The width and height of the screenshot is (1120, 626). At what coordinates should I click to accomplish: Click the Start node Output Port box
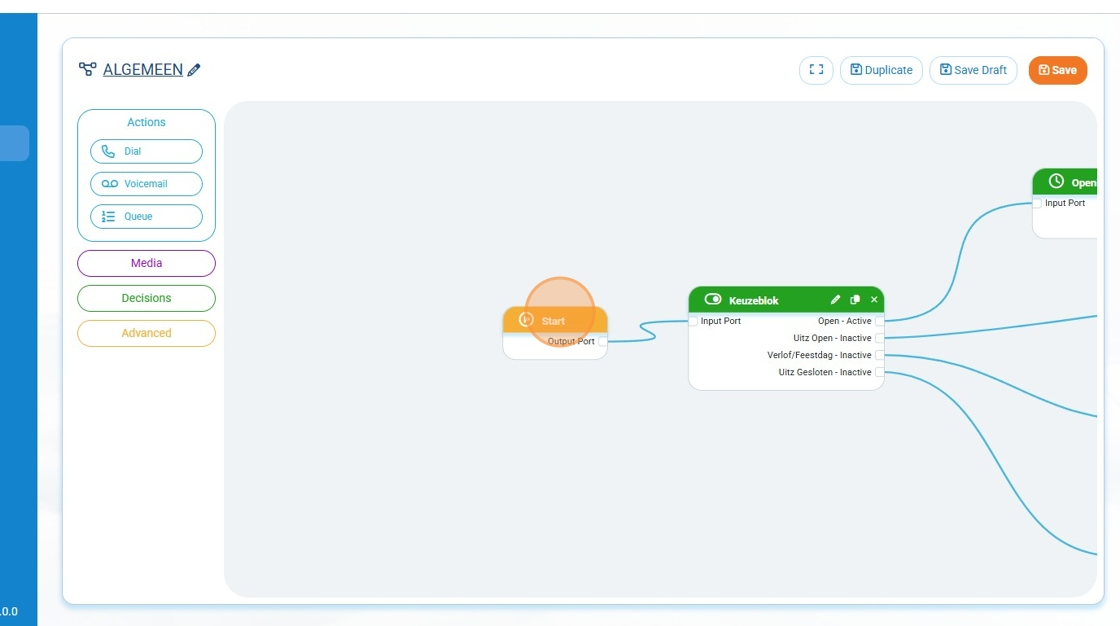tap(603, 342)
